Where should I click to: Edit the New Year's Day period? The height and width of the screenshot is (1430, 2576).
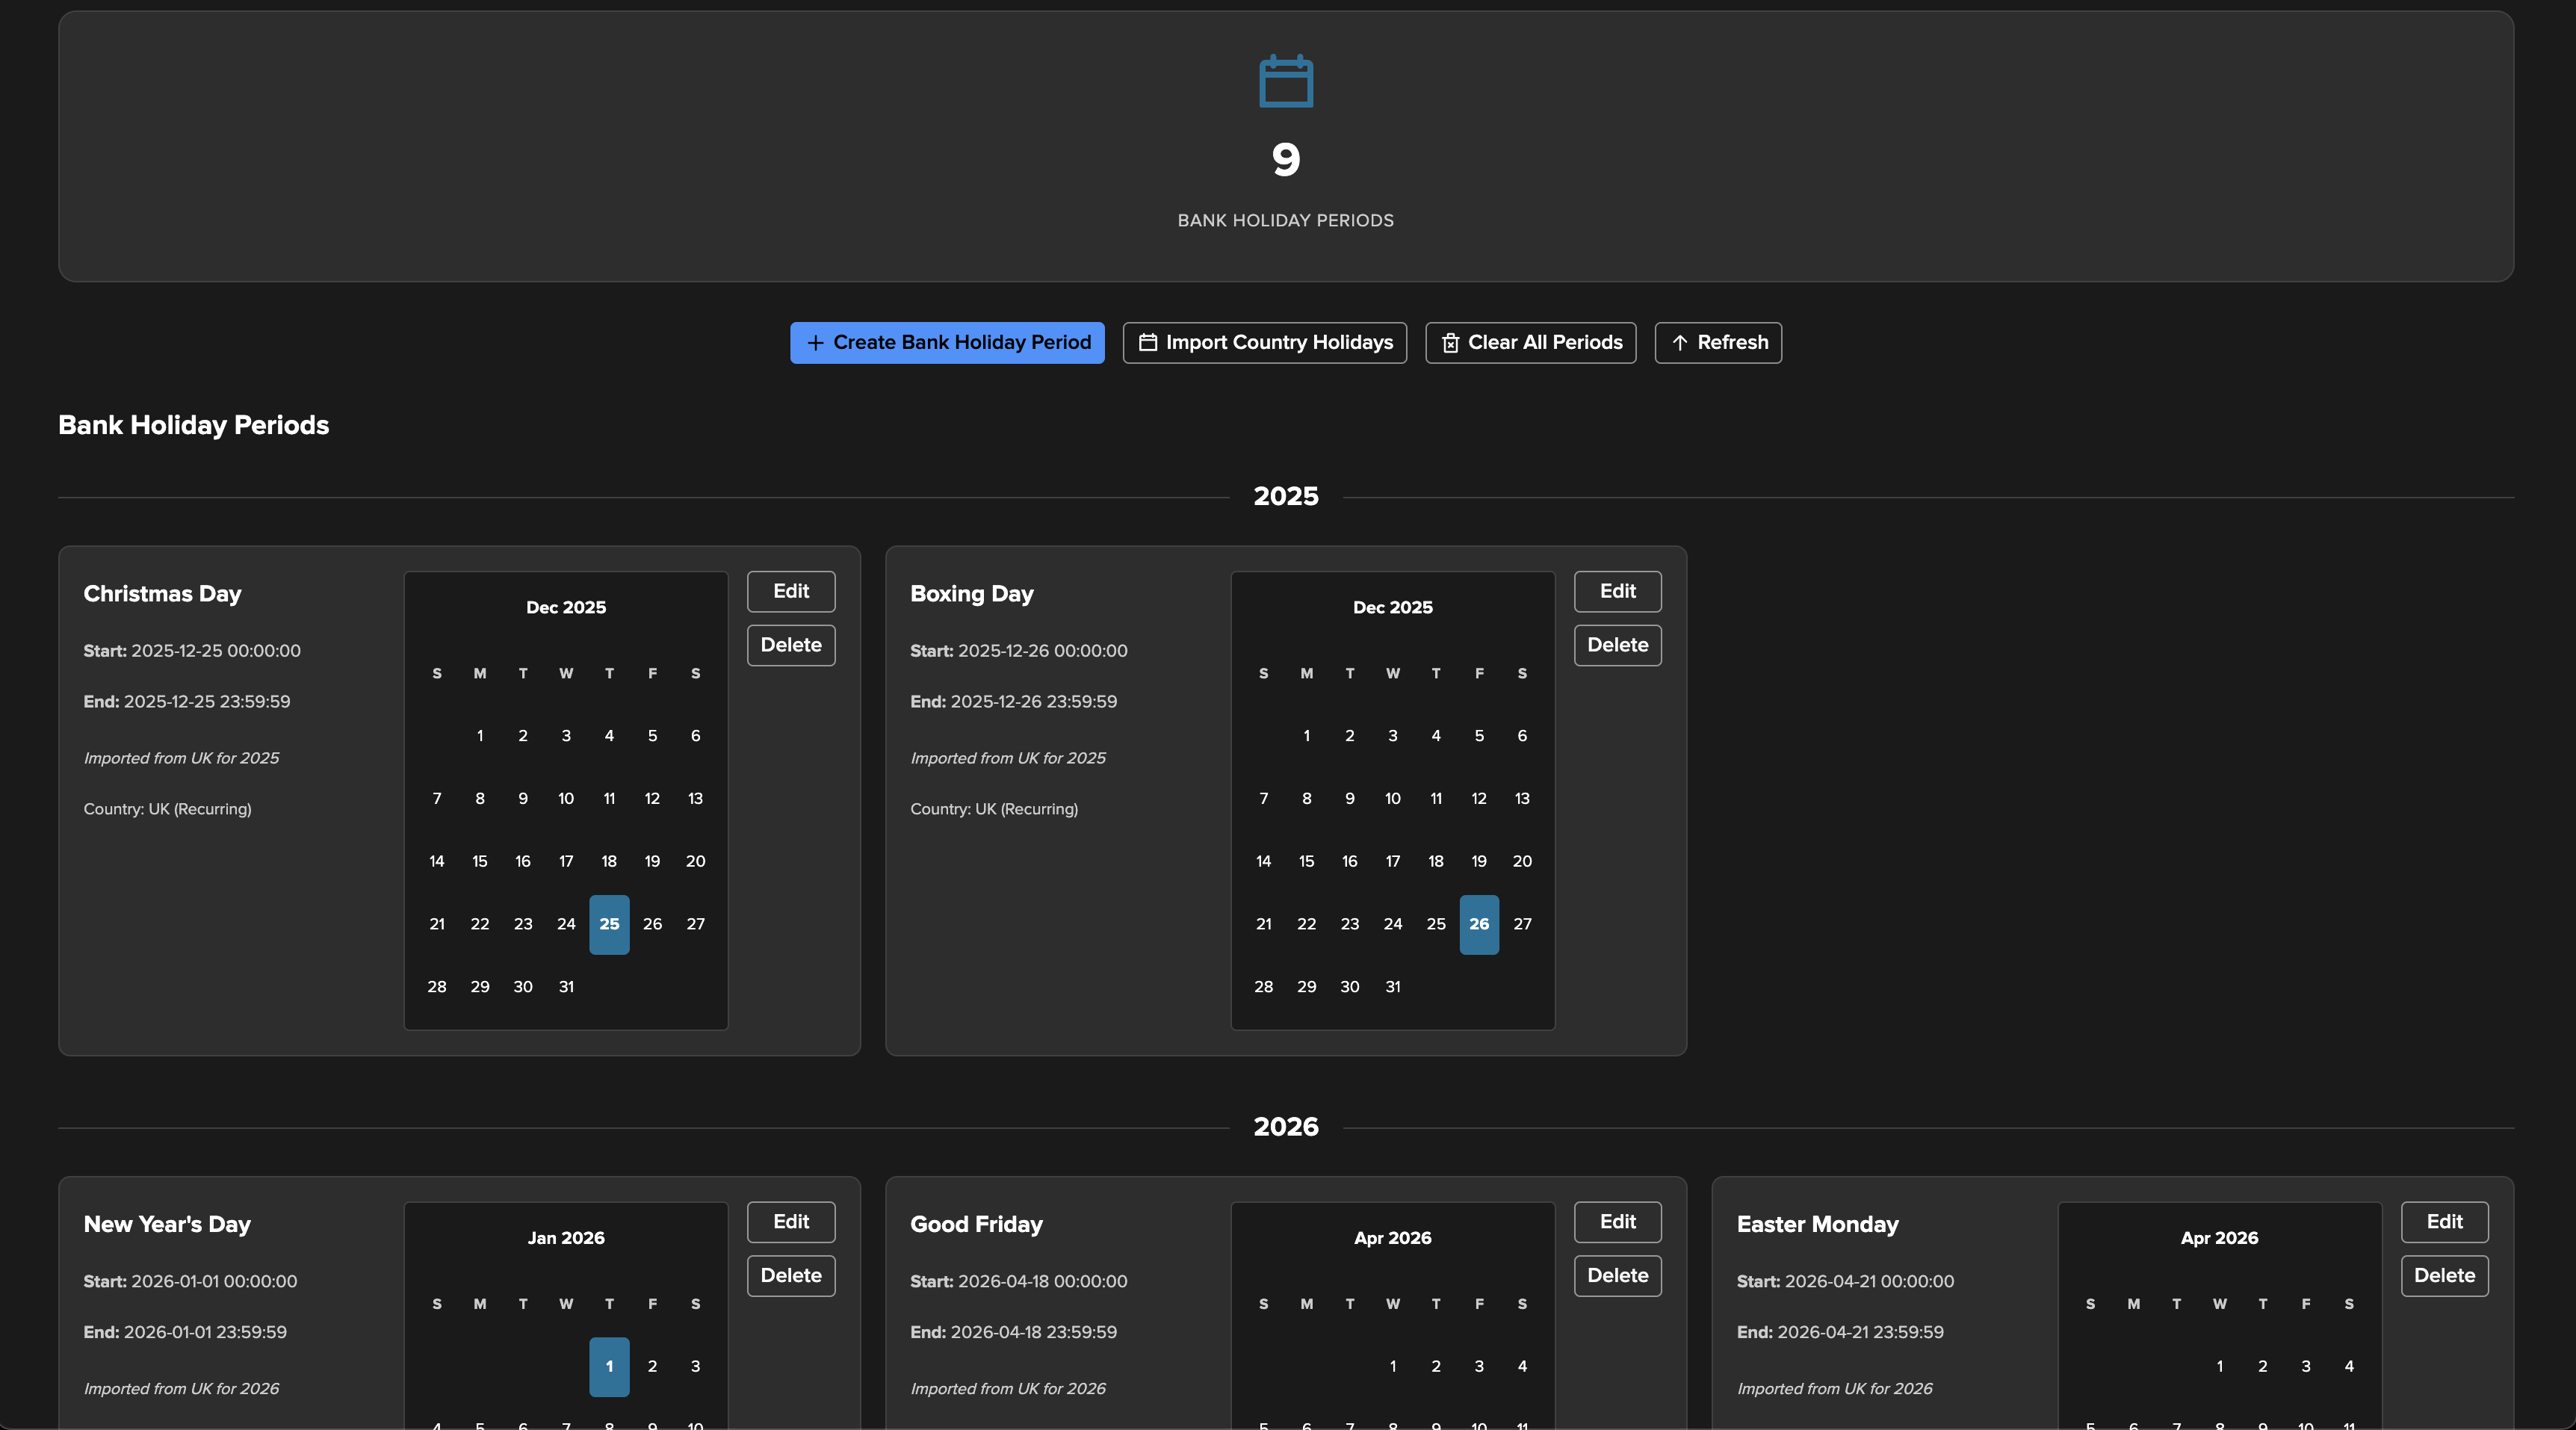pos(790,1222)
